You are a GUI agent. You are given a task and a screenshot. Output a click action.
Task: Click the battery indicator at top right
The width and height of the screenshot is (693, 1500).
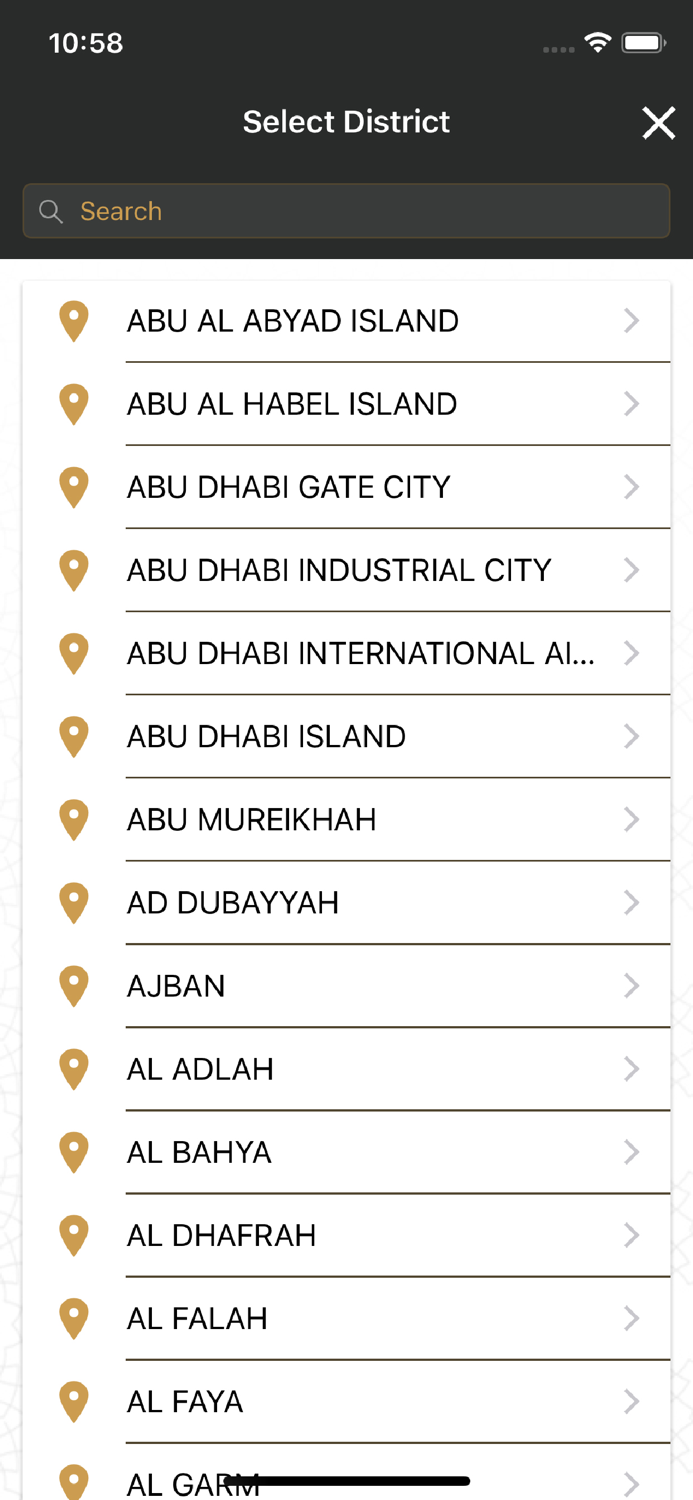point(644,42)
